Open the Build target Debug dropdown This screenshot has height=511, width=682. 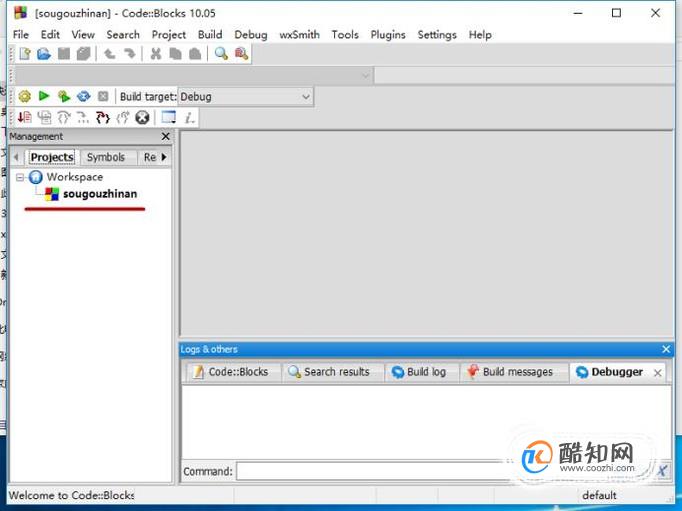pyautogui.click(x=246, y=97)
